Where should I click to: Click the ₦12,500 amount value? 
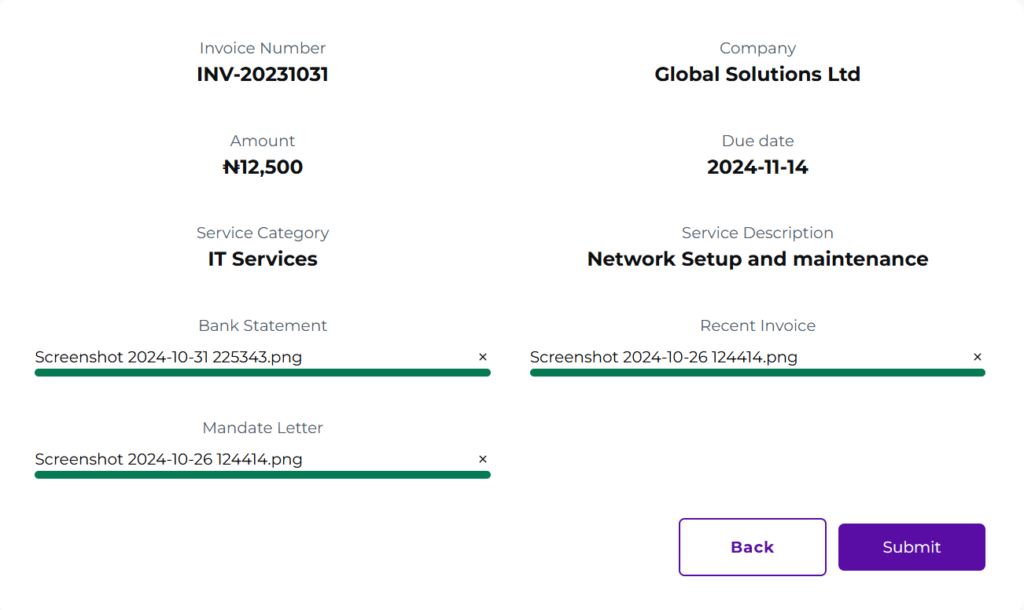[262, 167]
